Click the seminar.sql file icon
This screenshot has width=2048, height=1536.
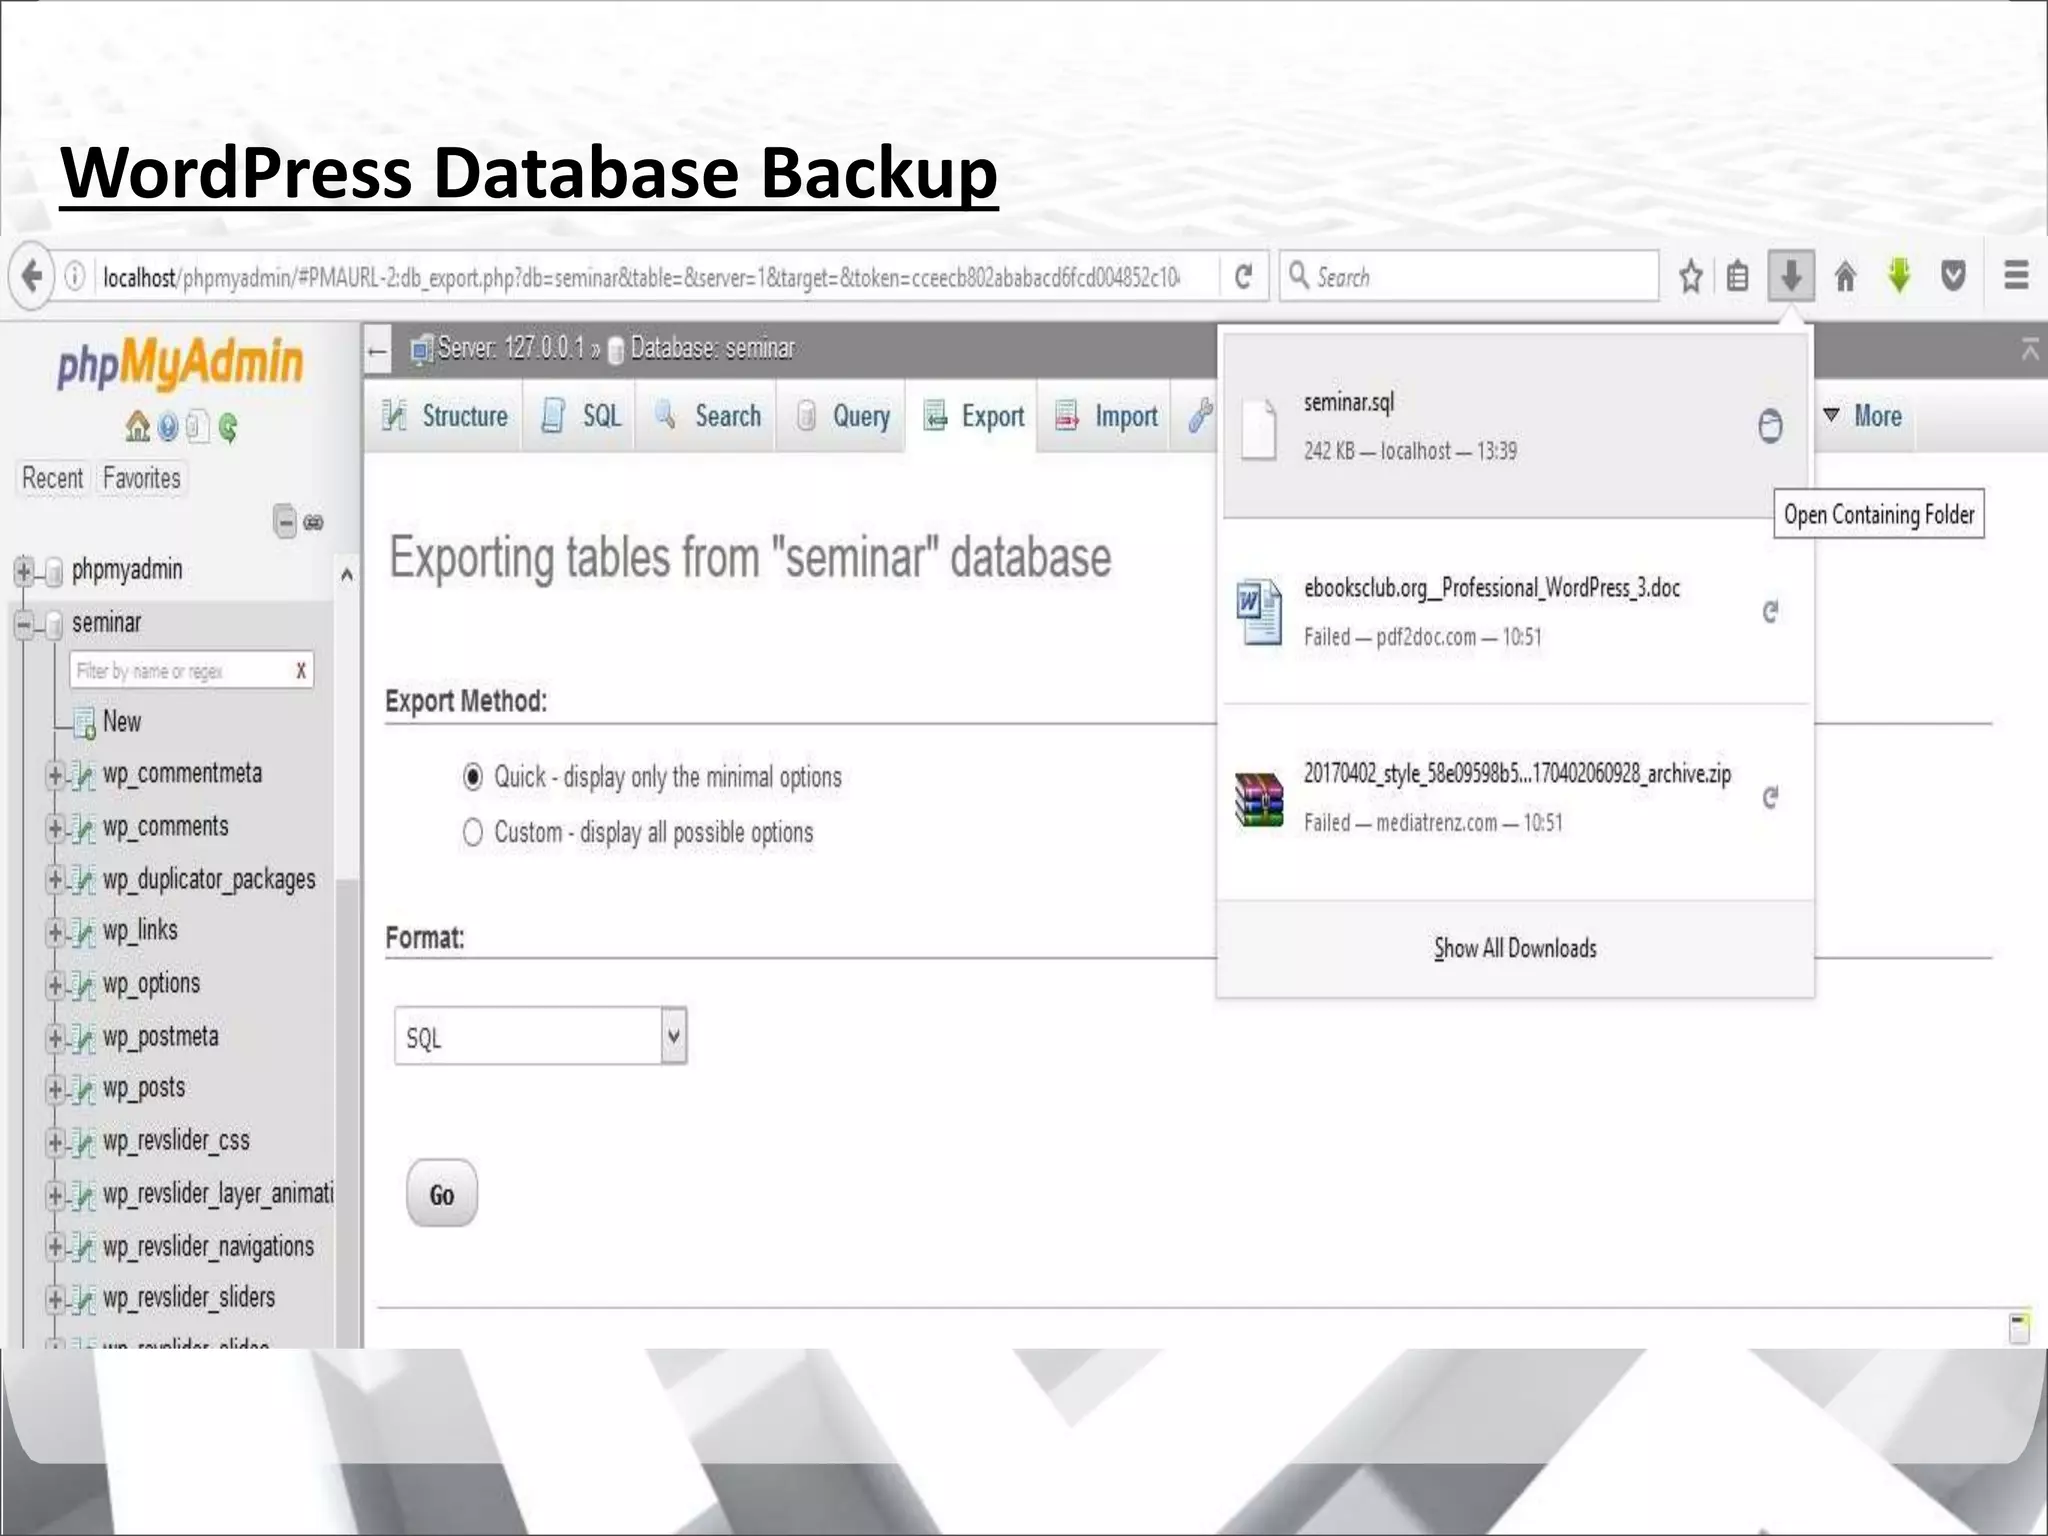1258,428
